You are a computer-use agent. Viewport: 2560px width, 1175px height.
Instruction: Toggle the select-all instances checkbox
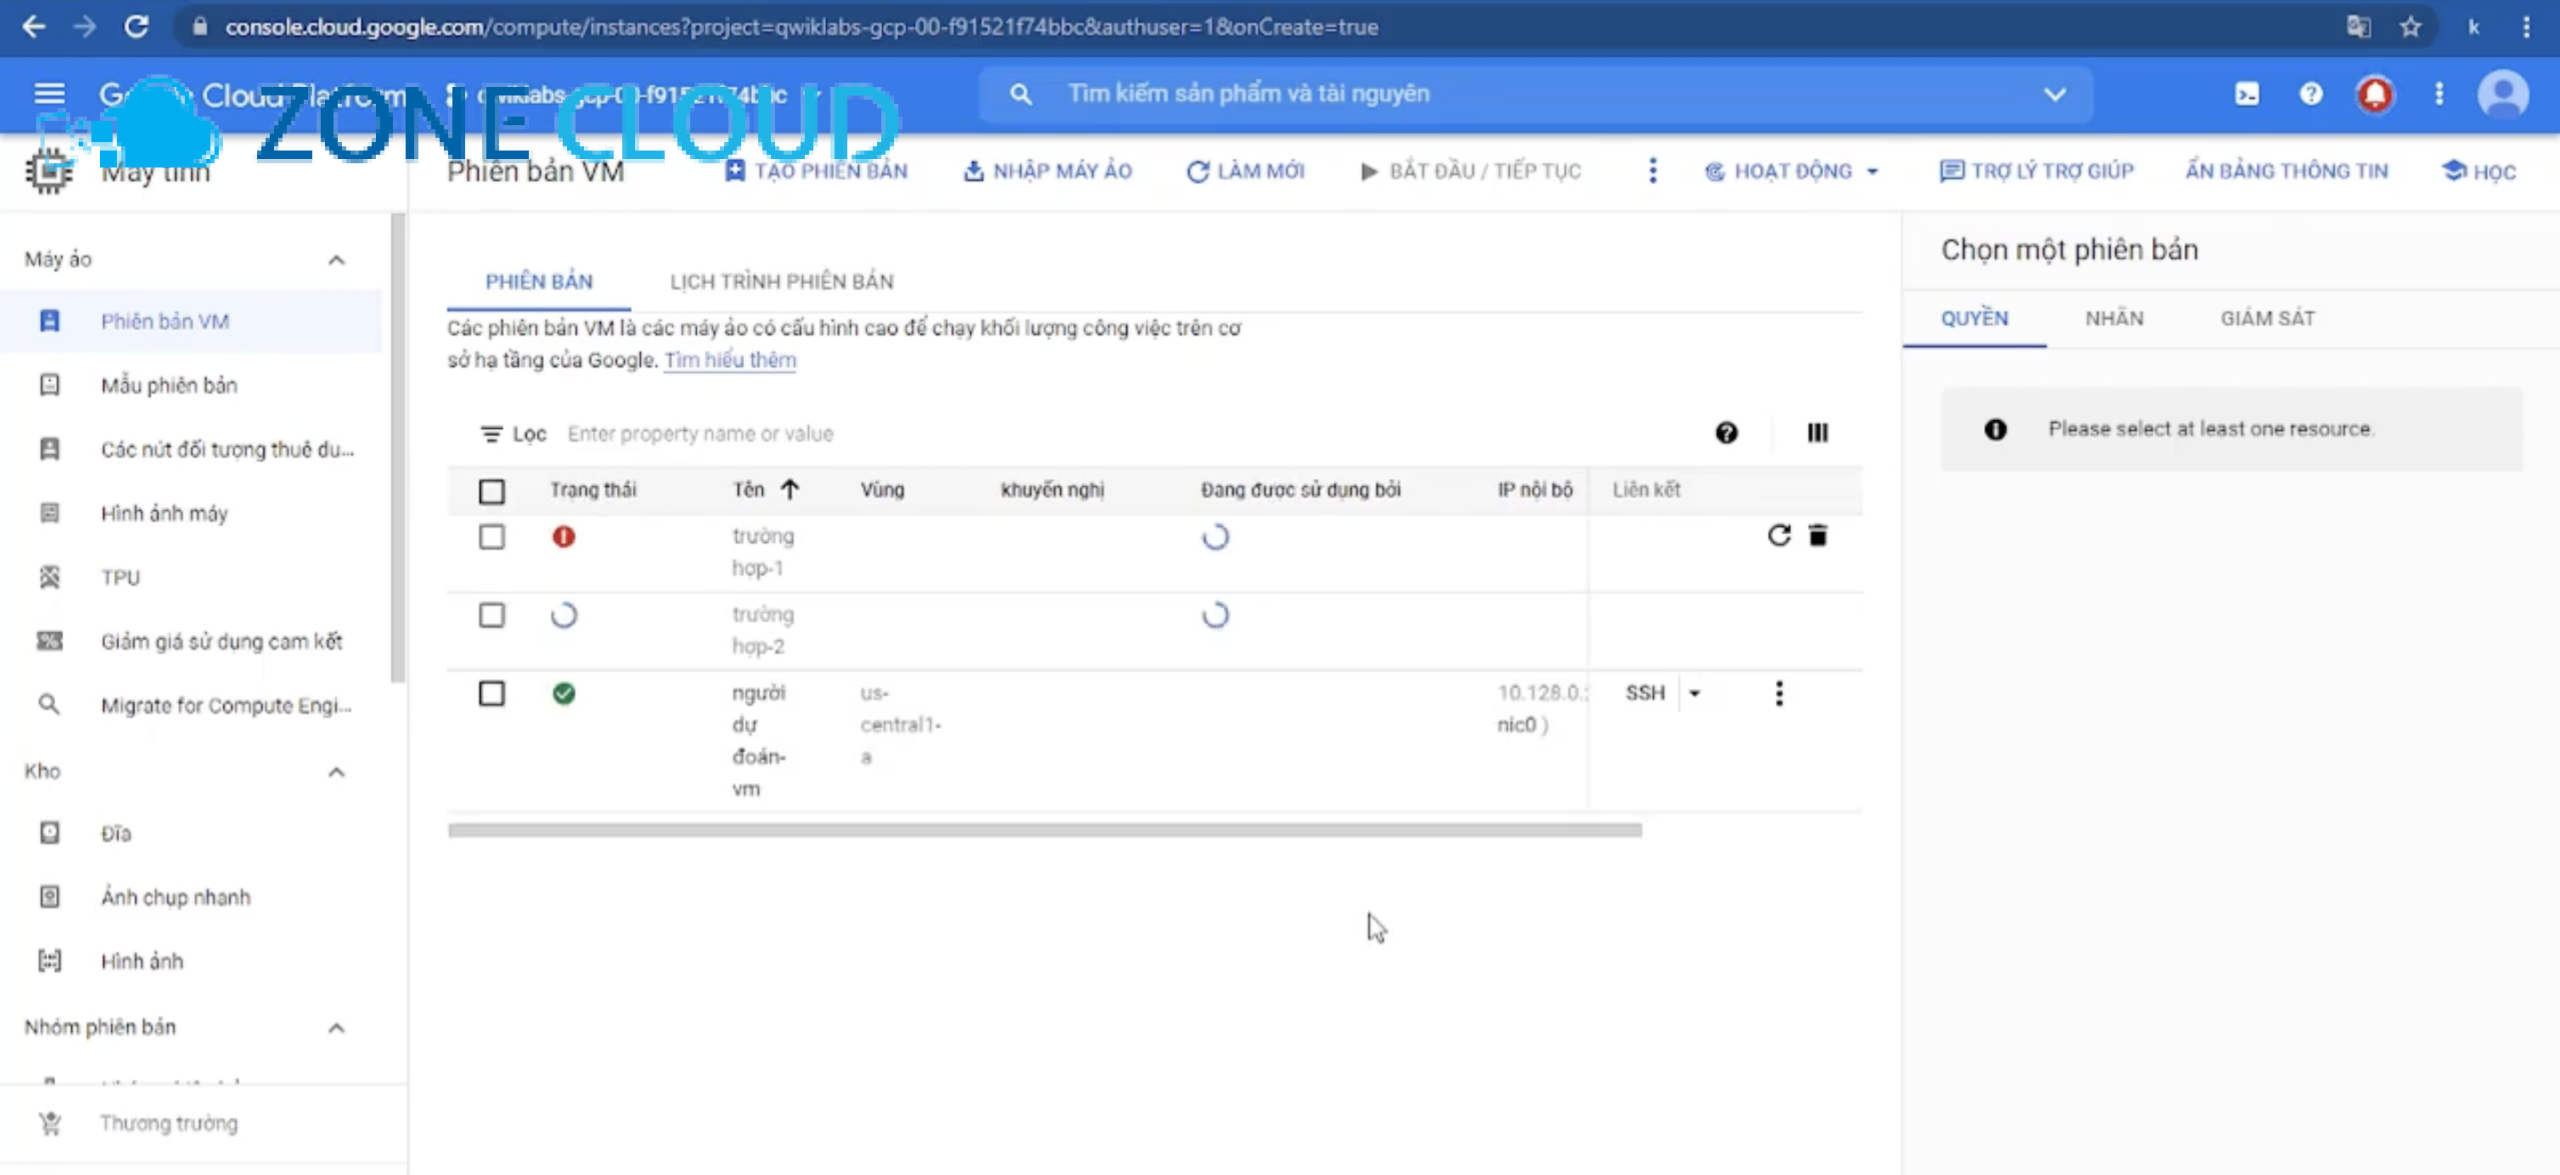(491, 491)
